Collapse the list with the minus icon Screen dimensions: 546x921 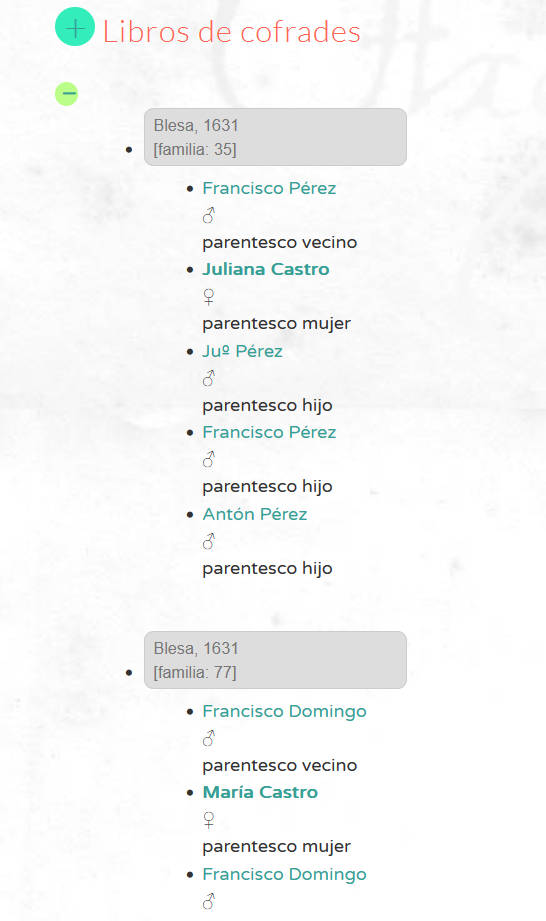(x=66, y=93)
